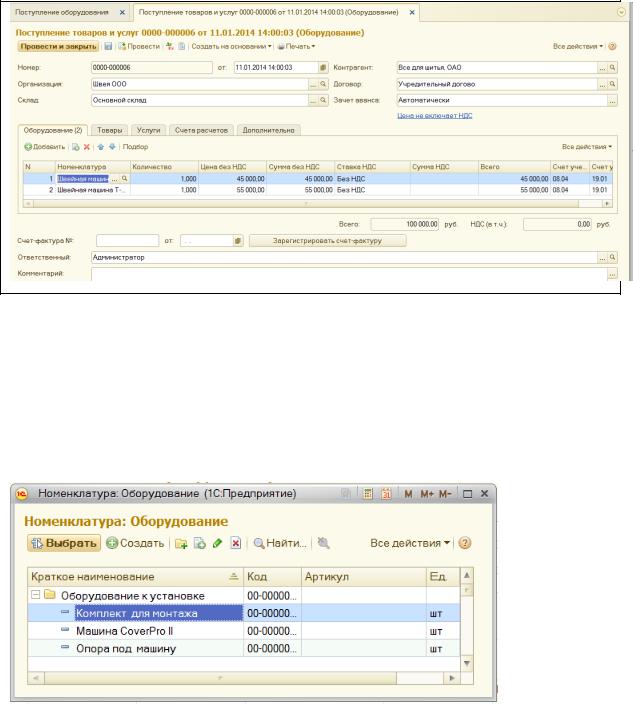
Task: Click the ellipsis select button for Контрагент
Action: (602, 67)
